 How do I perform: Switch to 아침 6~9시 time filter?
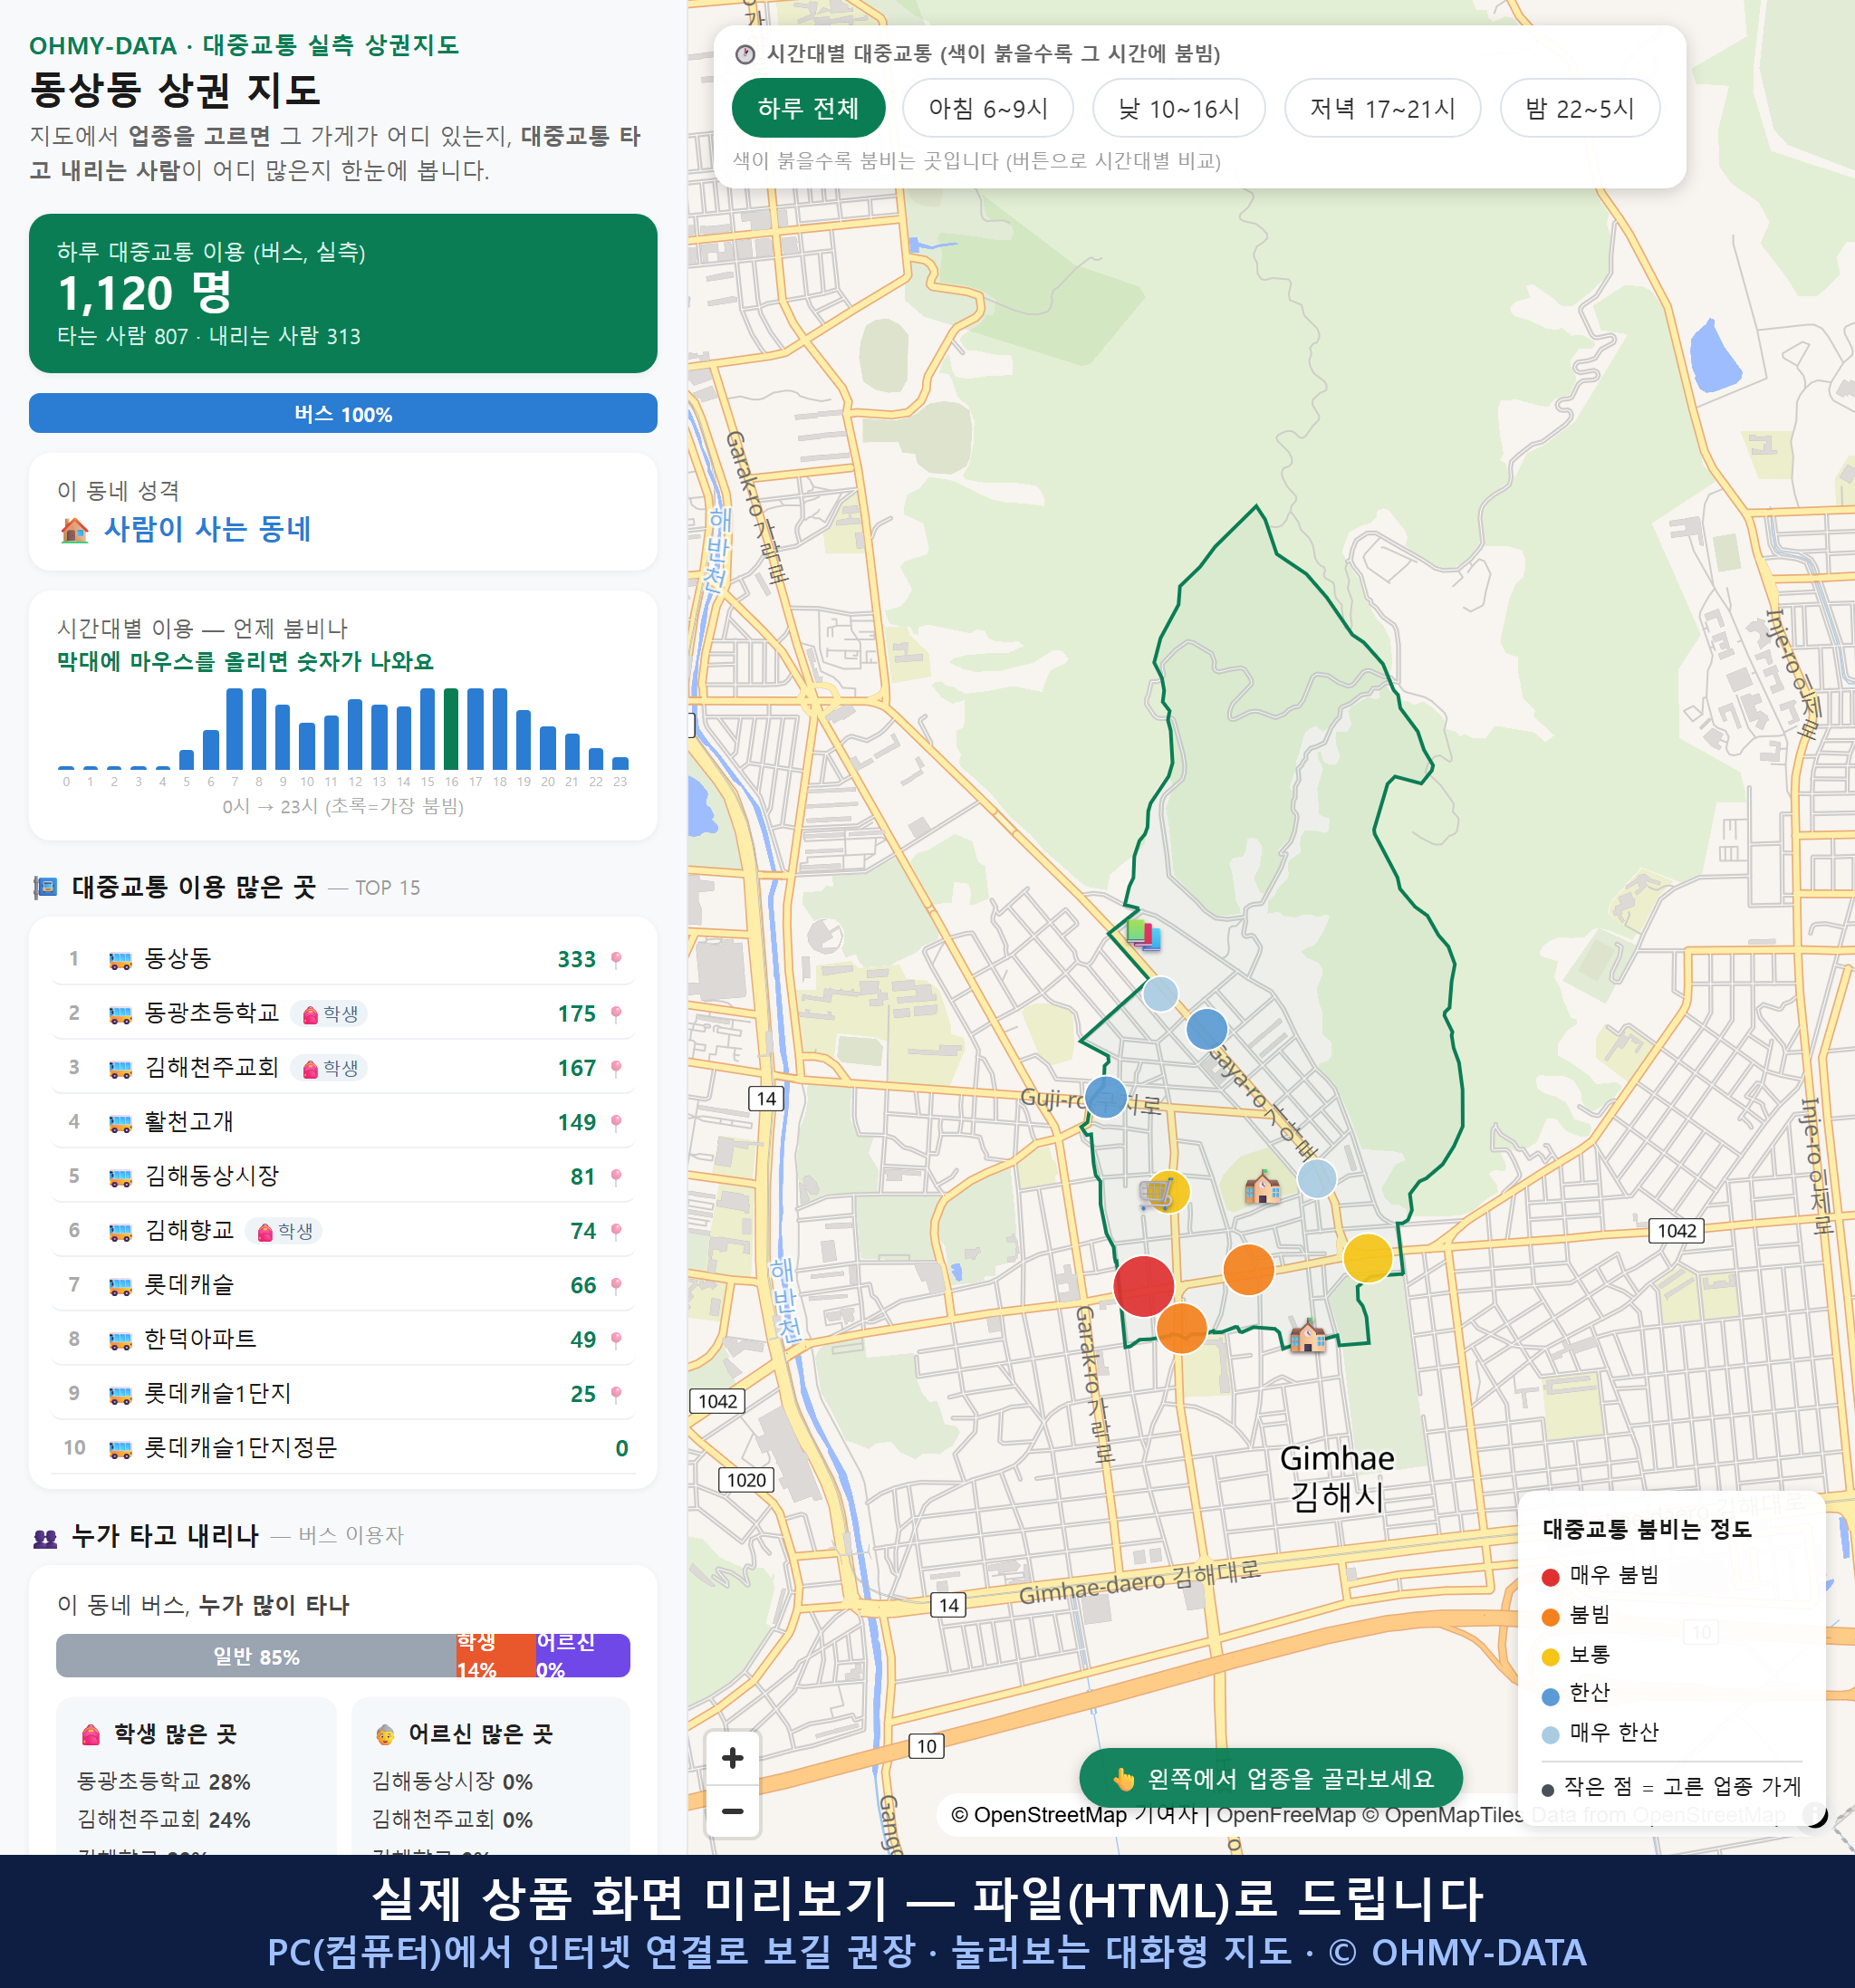pyautogui.click(x=987, y=108)
